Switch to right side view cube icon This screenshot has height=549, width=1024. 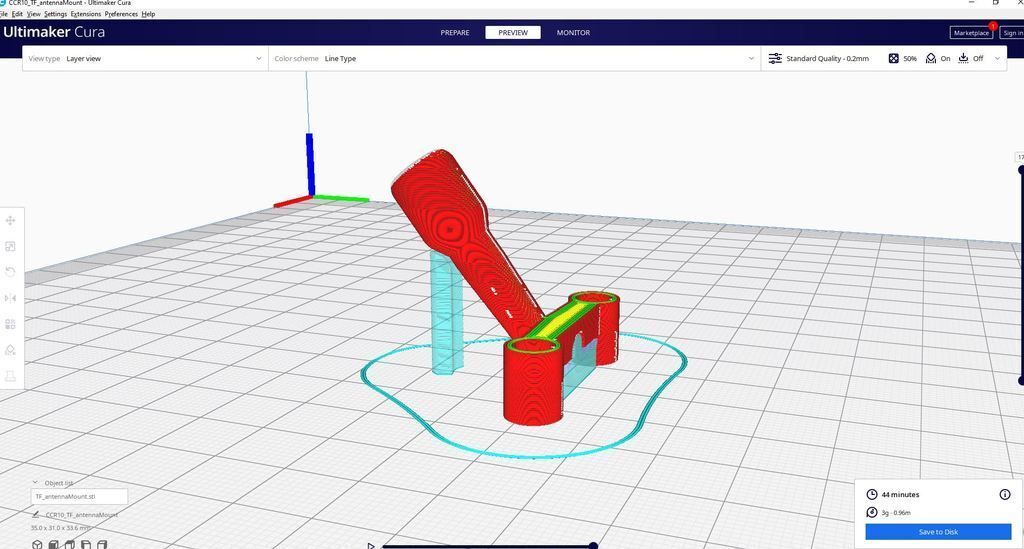[102, 544]
